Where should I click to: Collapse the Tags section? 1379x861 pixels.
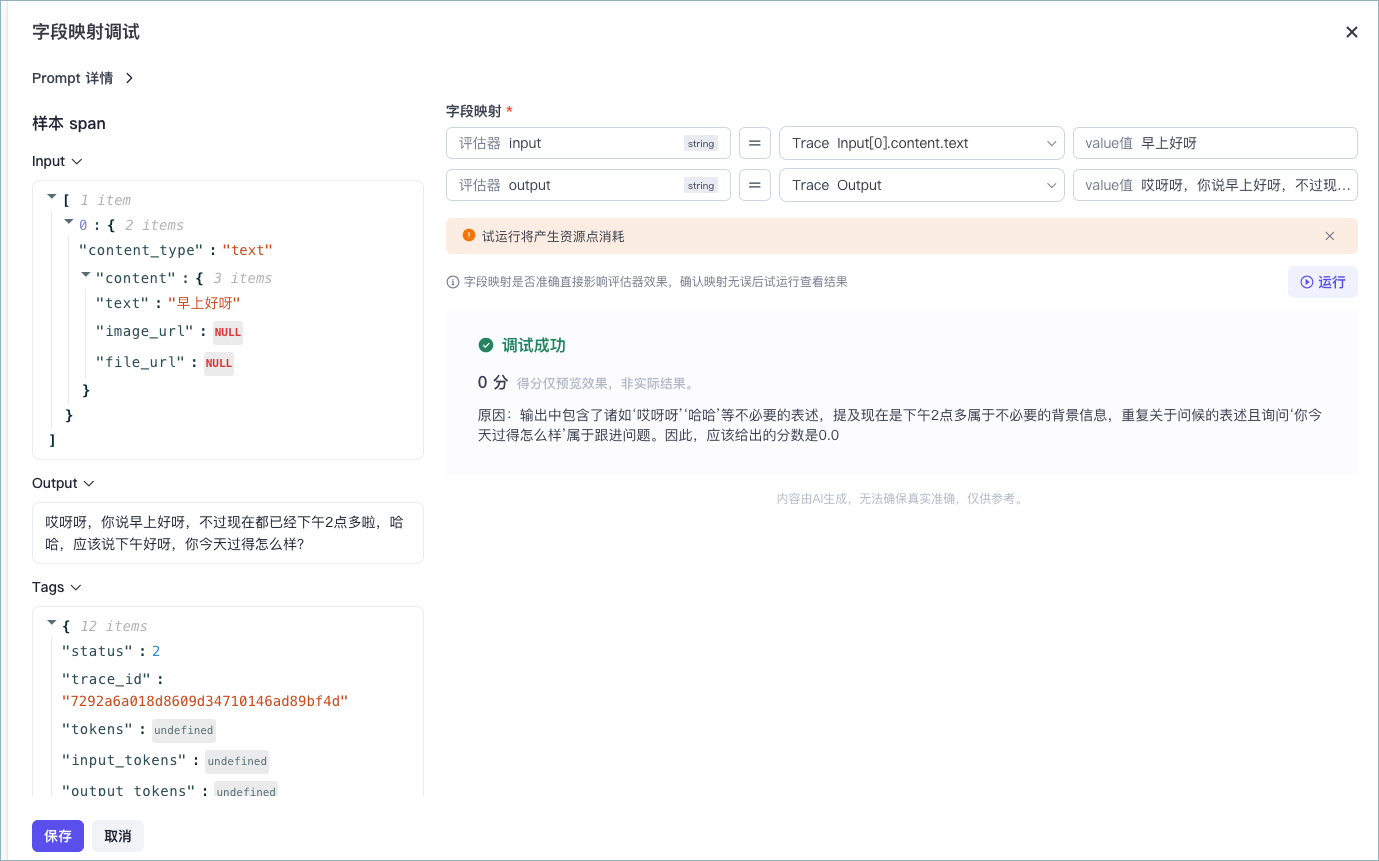(76, 587)
